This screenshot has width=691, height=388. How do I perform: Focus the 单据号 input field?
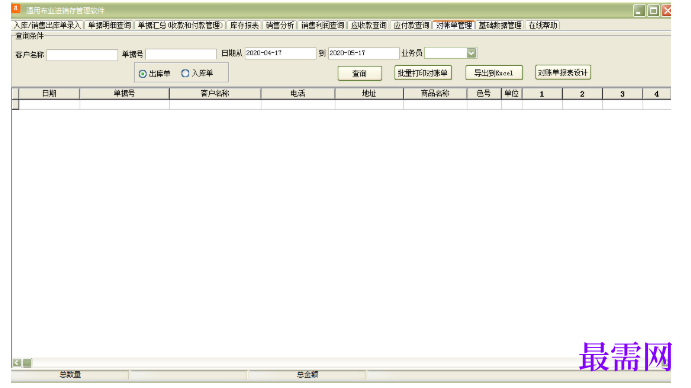click(181, 54)
